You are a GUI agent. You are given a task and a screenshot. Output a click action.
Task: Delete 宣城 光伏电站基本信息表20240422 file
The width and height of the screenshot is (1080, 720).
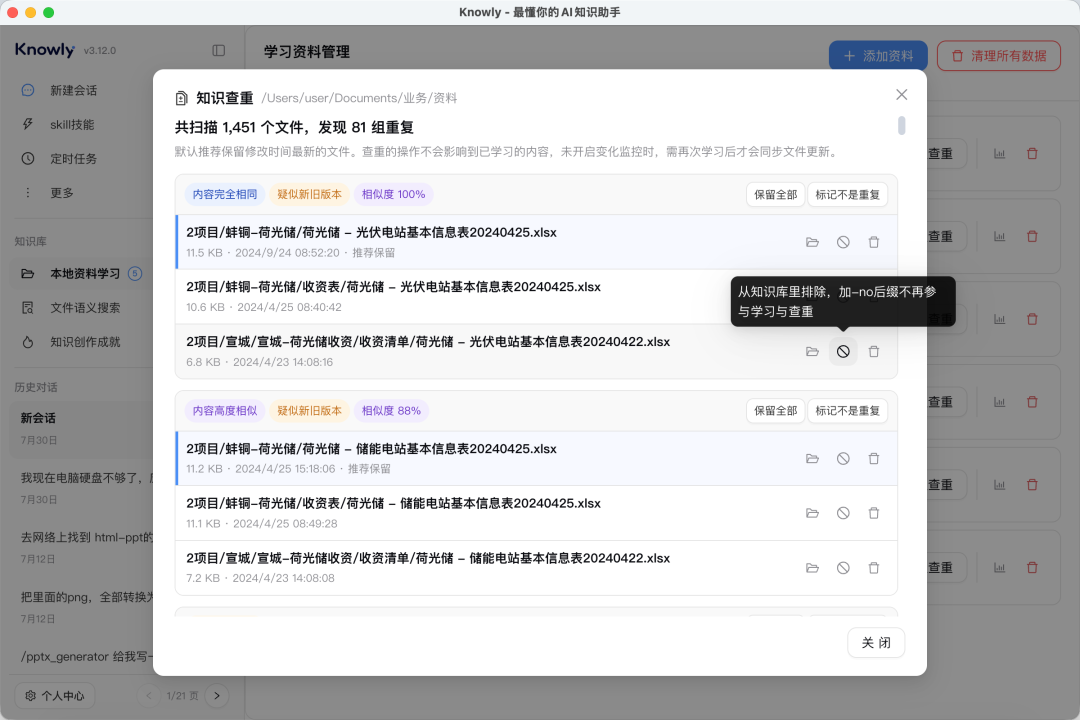(x=873, y=351)
